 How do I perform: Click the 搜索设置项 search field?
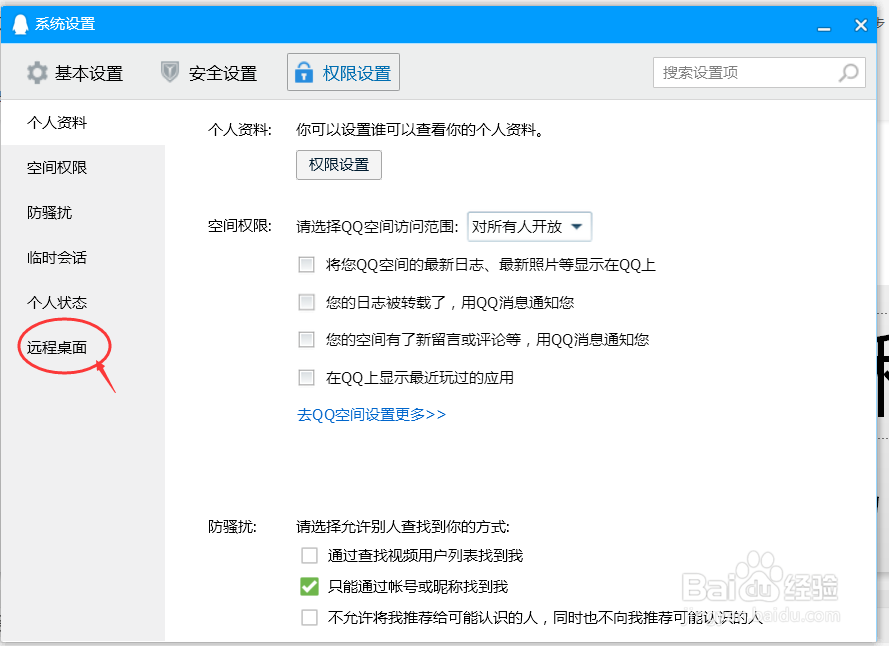point(740,72)
